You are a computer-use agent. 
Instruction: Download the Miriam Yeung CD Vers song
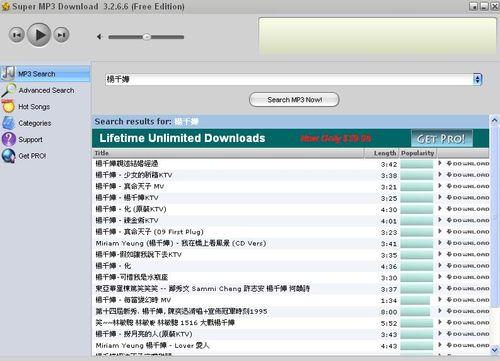coord(468,243)
